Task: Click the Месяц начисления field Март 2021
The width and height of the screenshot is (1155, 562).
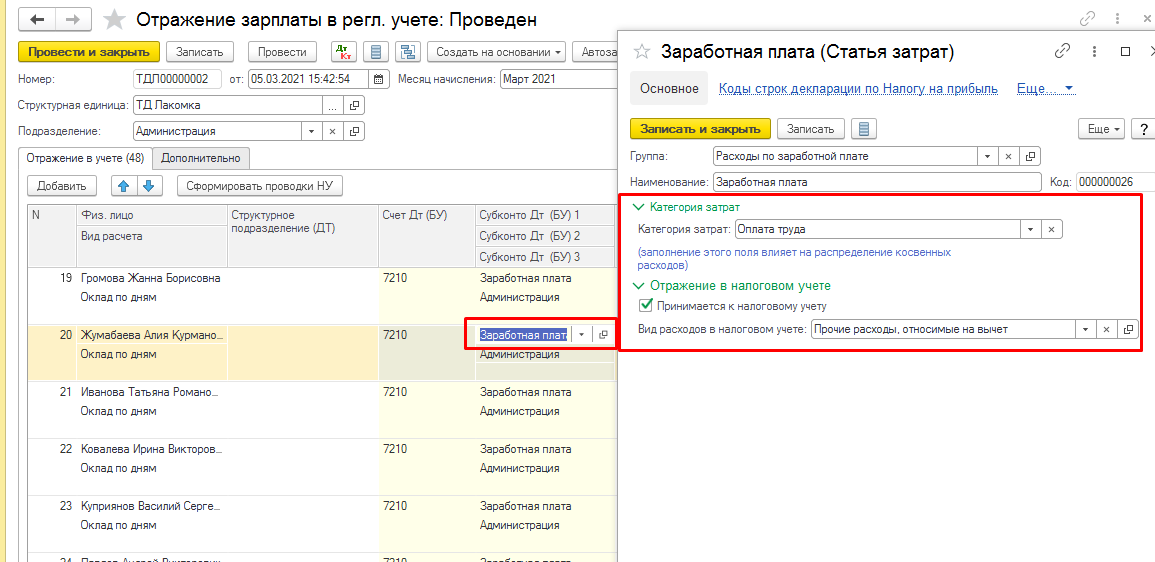Action: click(560, 79)
